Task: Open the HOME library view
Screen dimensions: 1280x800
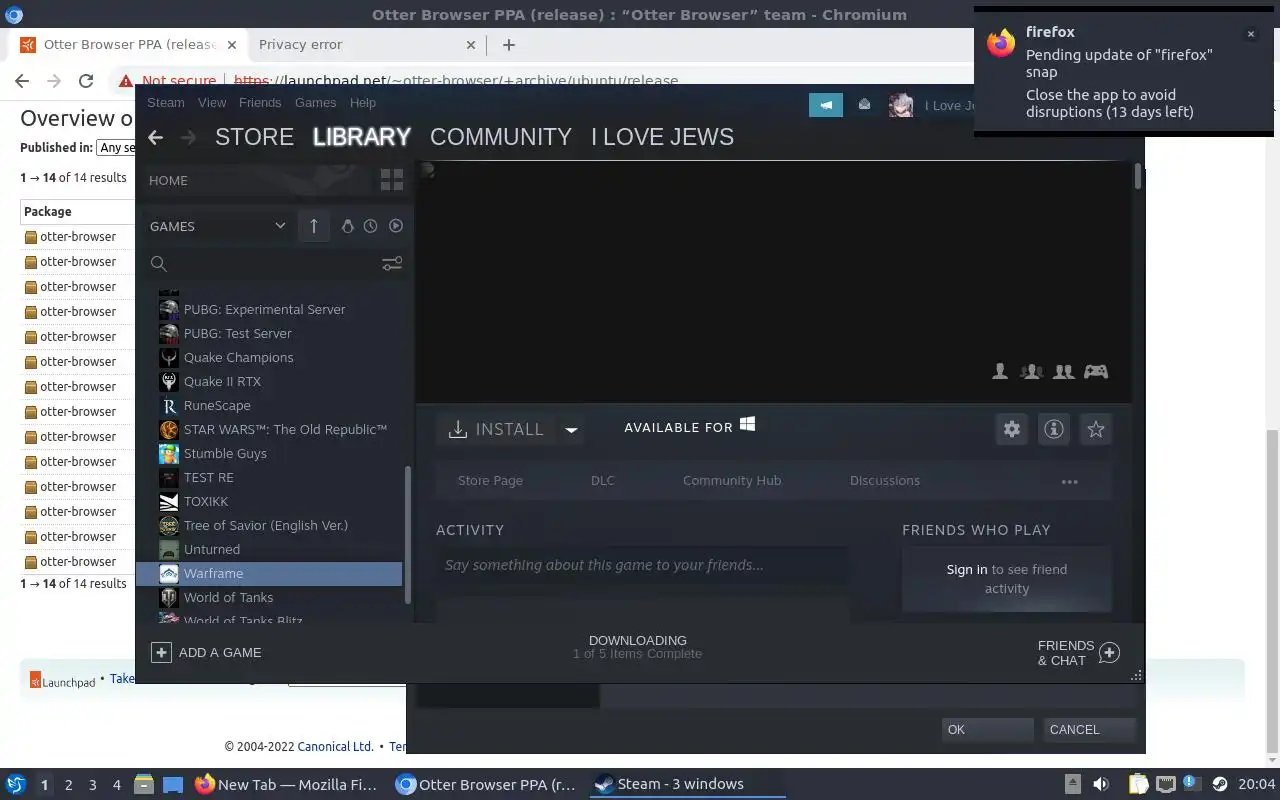Action: [168, 180]
